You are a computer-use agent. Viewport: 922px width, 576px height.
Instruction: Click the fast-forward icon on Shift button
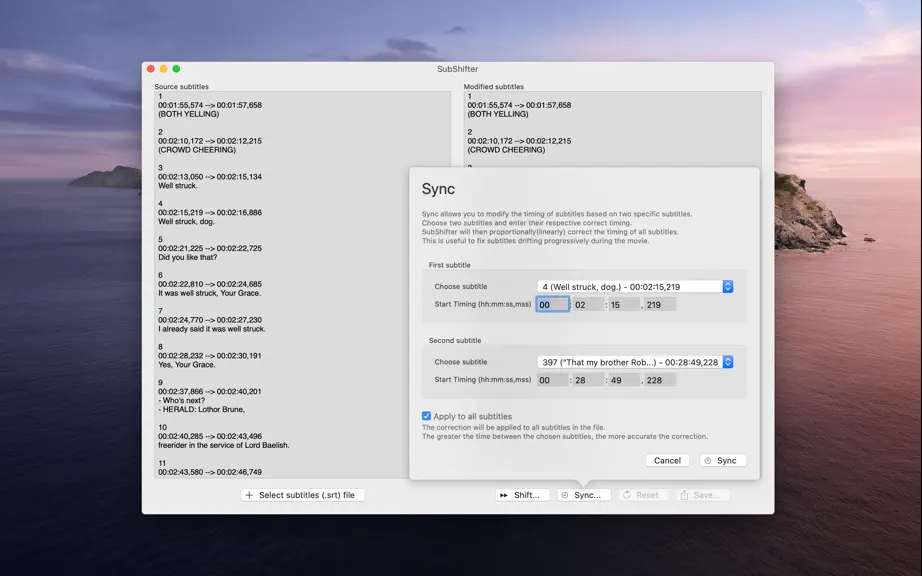[504, 495]
